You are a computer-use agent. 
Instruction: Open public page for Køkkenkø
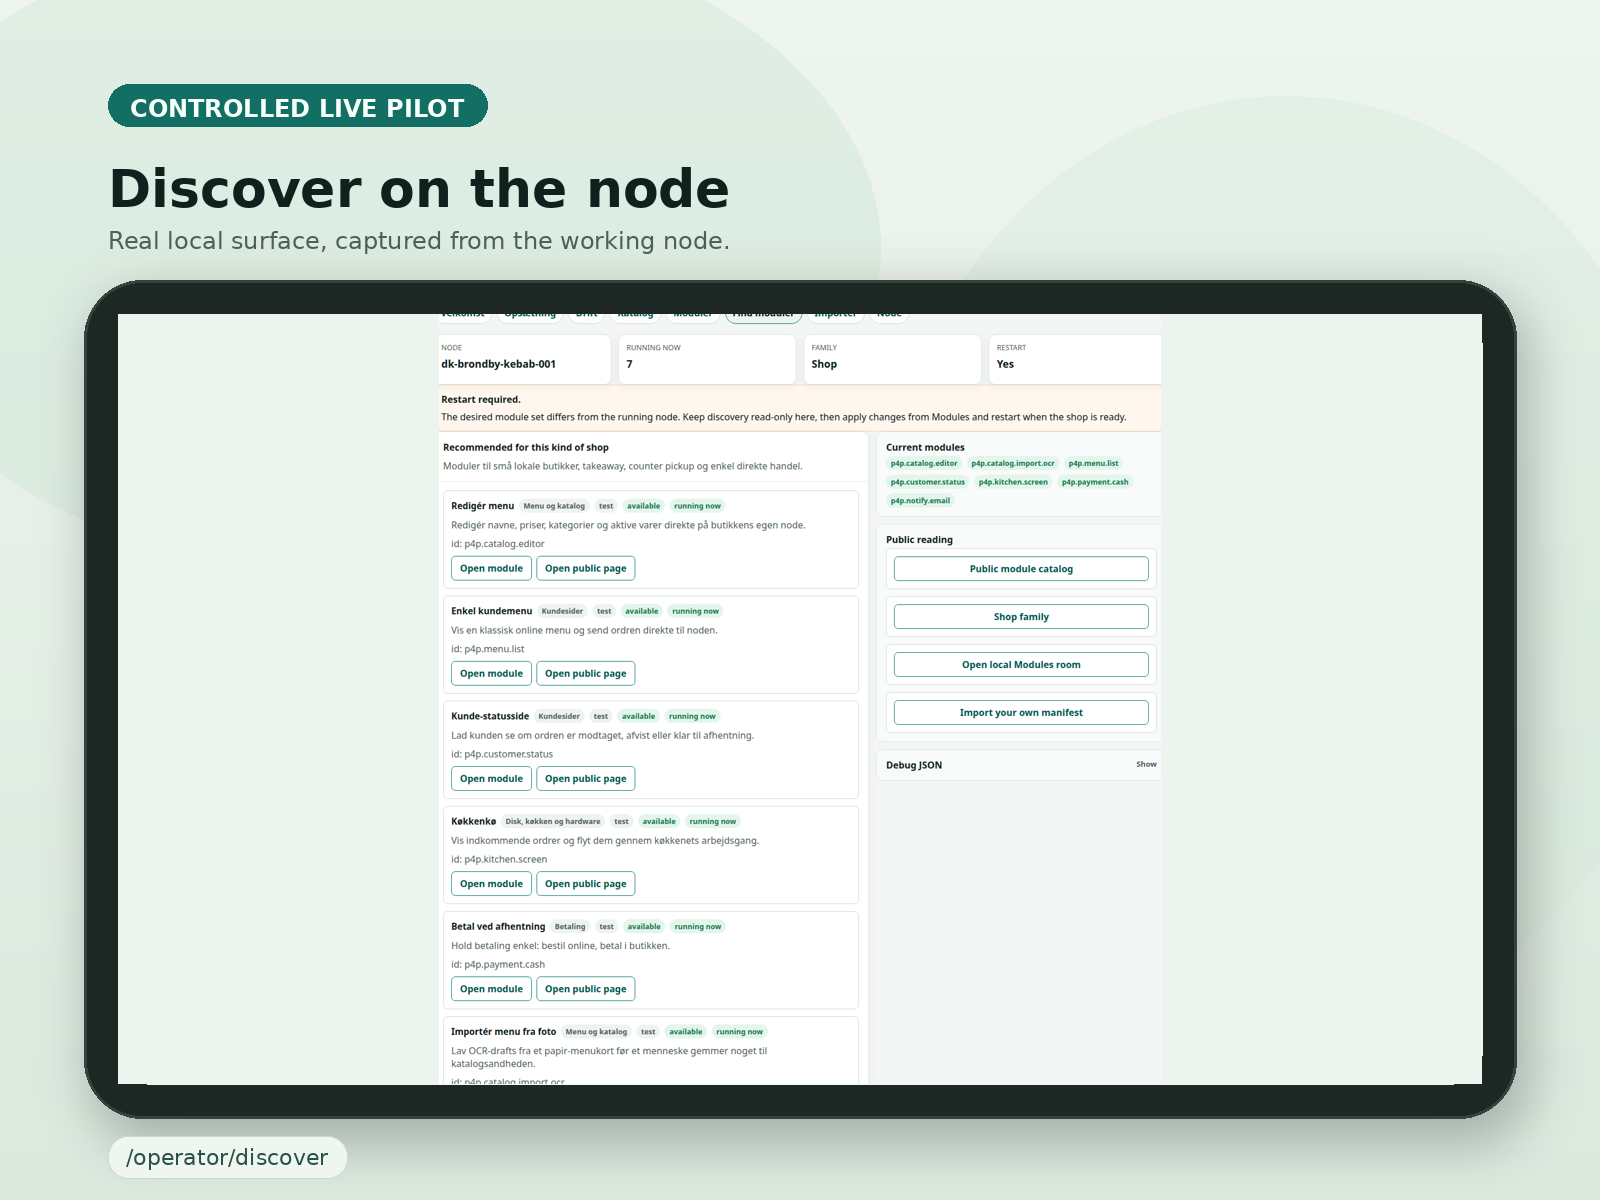pyautogui.click(x=586, y=883)
